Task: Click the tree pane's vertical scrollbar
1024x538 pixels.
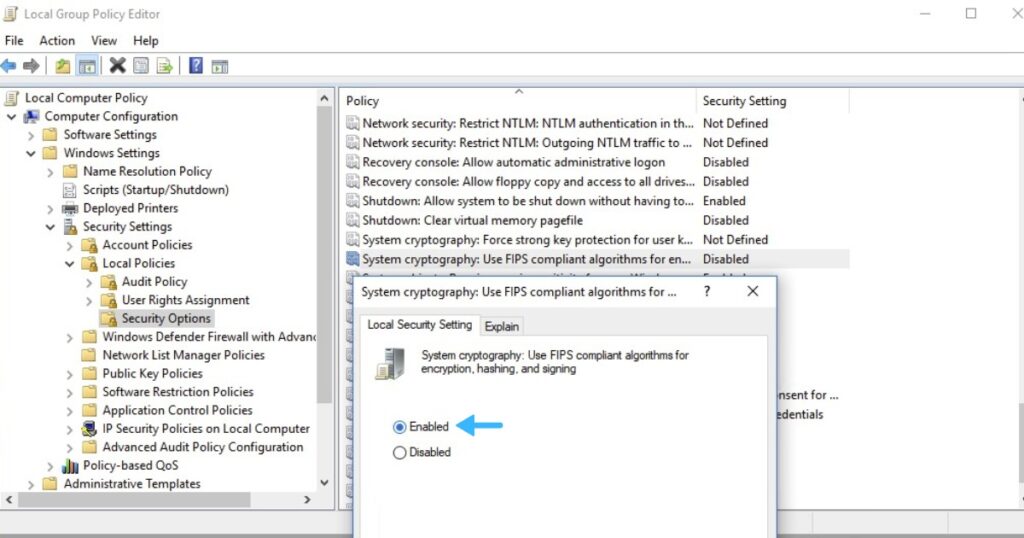Action: coord(324,250)
